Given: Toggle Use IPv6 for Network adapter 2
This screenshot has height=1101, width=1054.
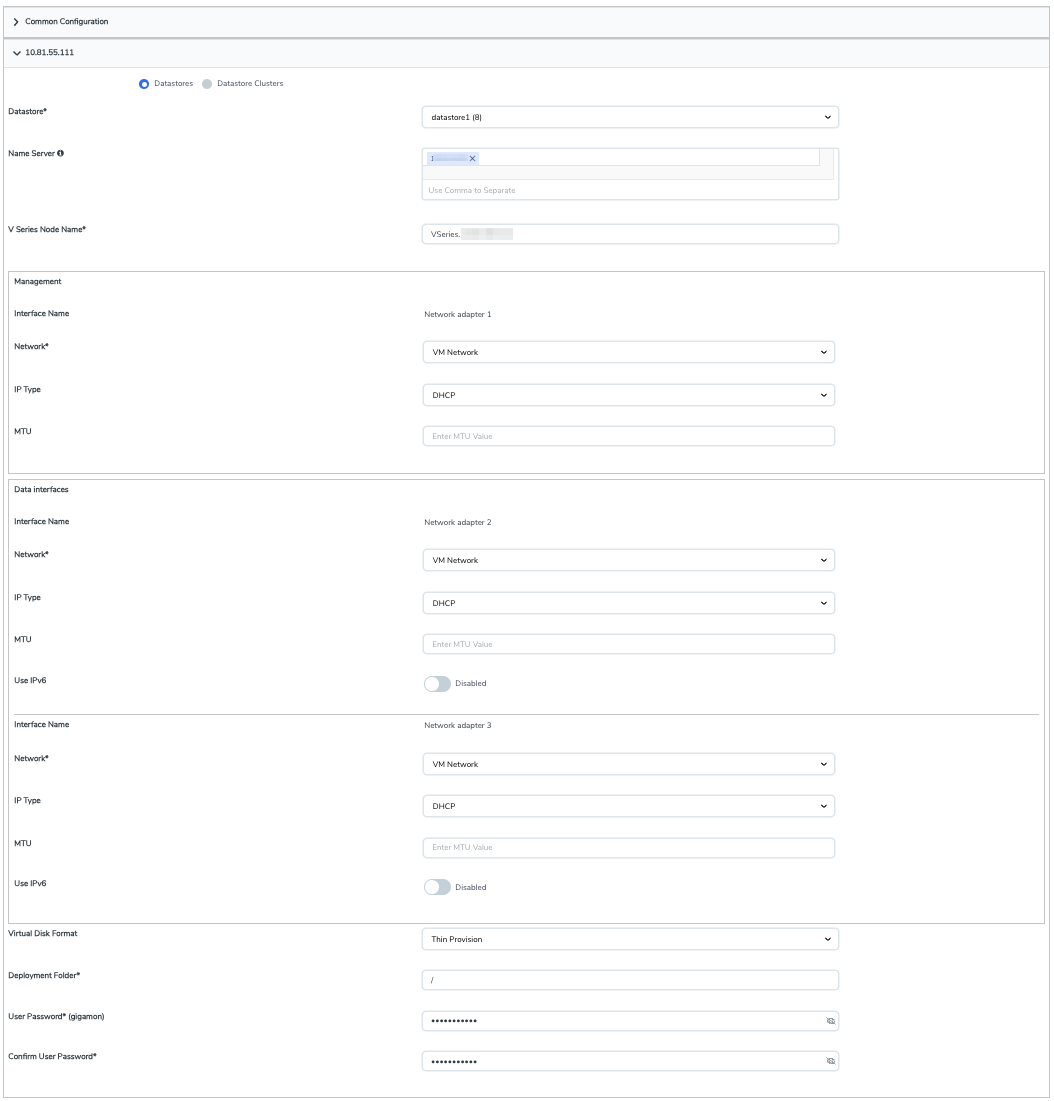Looking at the screenshot, I should 437,684.
